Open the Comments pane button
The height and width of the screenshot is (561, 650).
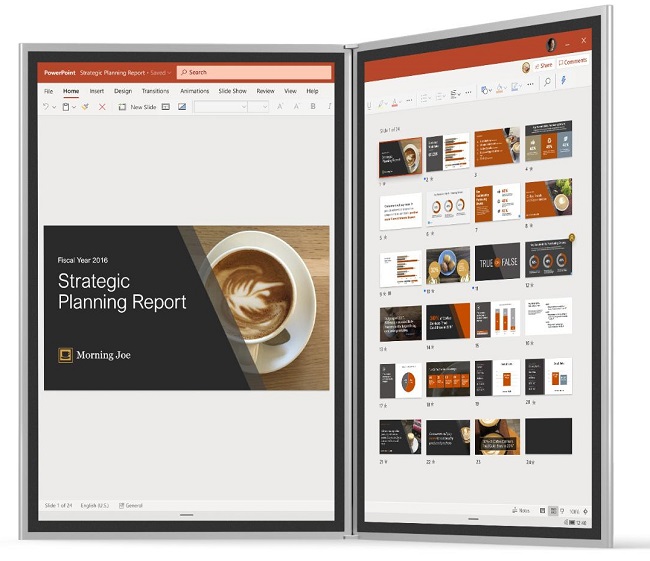(572, 61)
